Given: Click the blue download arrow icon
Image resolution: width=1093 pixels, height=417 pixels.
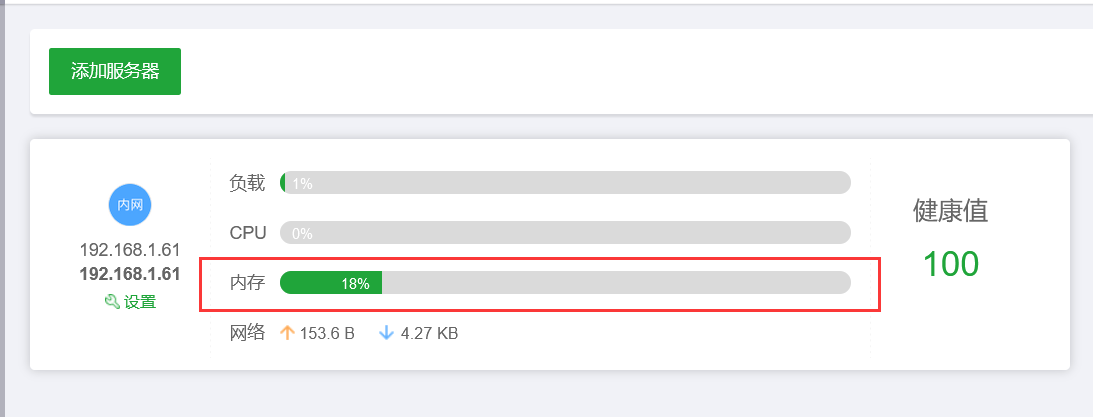Looking at the screenshot, I should 386,333.
